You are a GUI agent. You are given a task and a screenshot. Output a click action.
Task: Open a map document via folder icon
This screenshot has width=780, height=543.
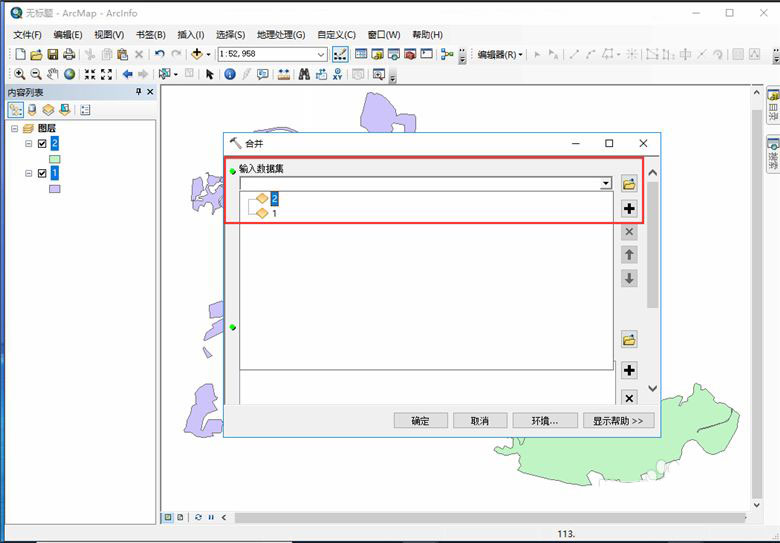tap(36, 54)
